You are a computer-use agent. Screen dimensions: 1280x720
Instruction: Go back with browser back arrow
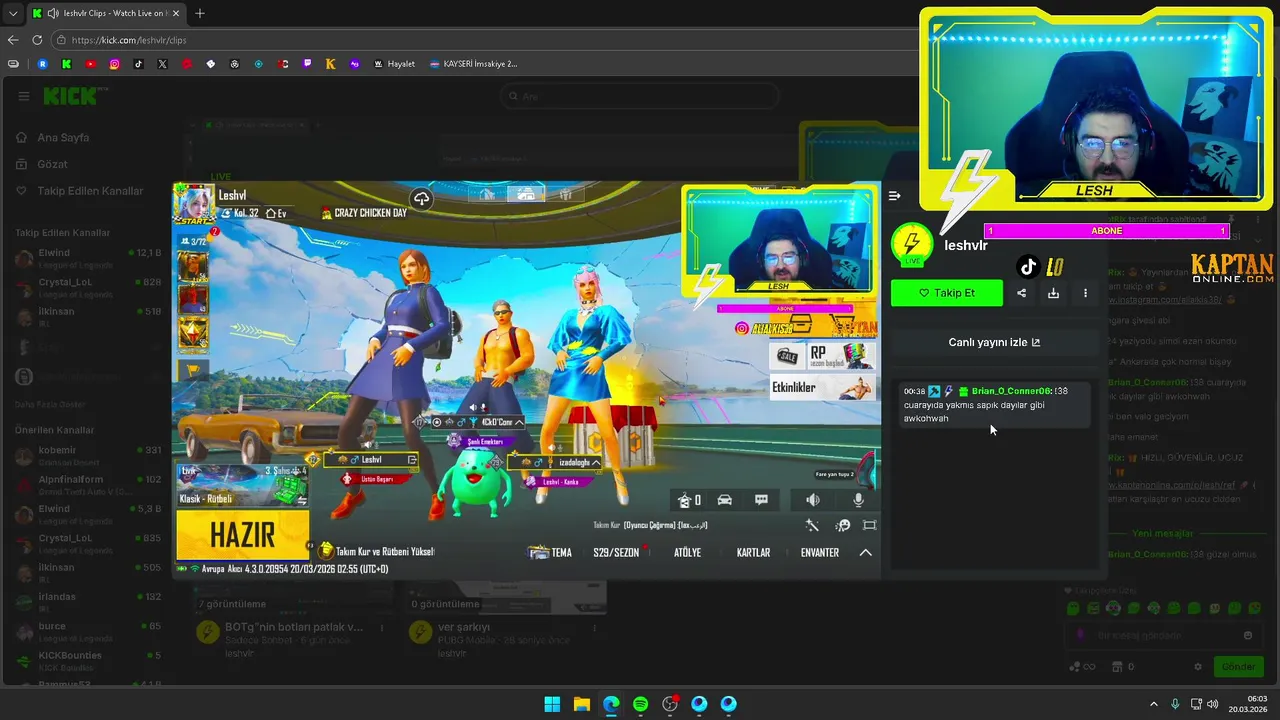(x=13, y=40)
